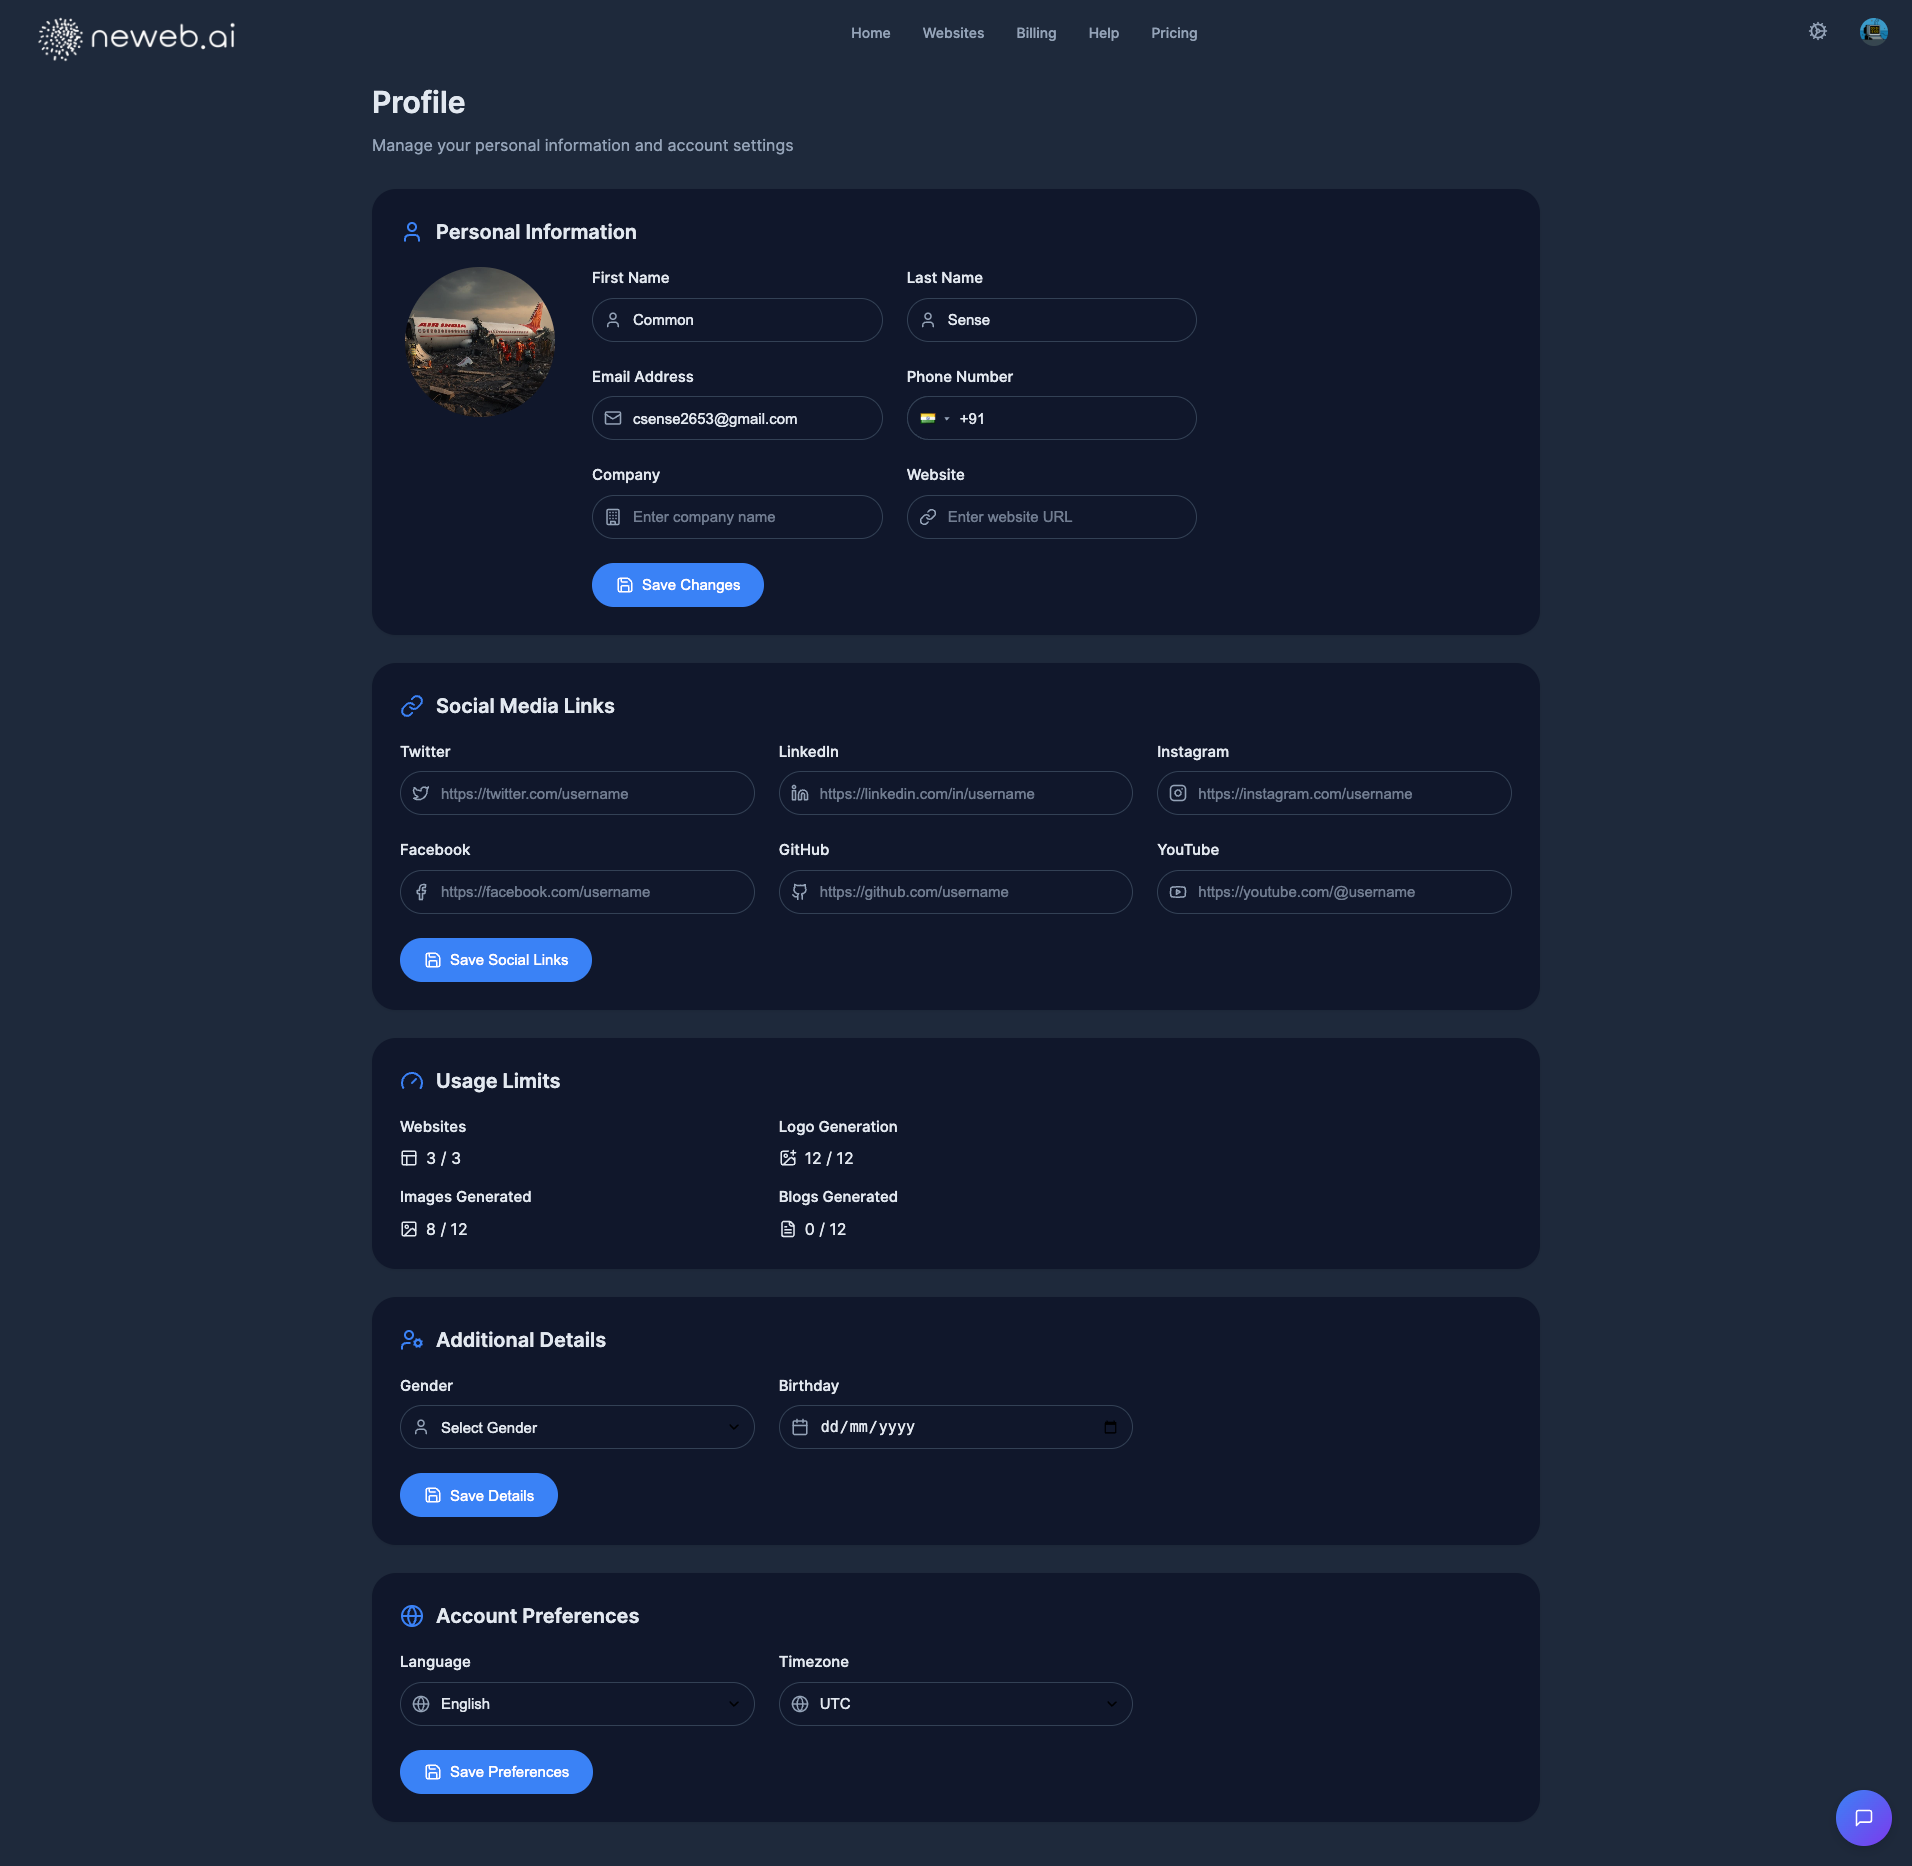Open the Language dropdown showing English
Viewport: 1912px width, 1866px height.
[x=577, y=1703]
